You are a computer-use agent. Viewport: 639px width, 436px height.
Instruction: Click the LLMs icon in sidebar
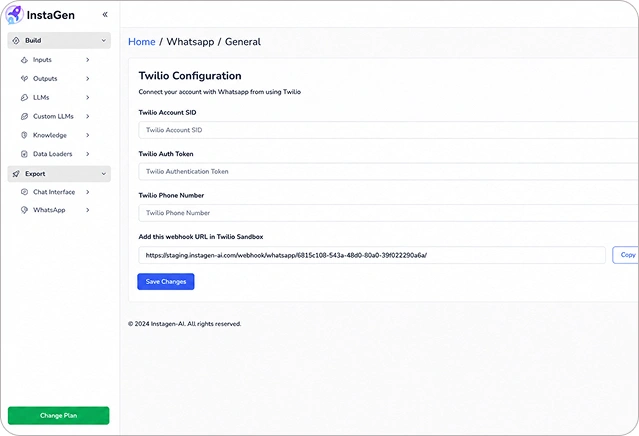coord(24,97)
